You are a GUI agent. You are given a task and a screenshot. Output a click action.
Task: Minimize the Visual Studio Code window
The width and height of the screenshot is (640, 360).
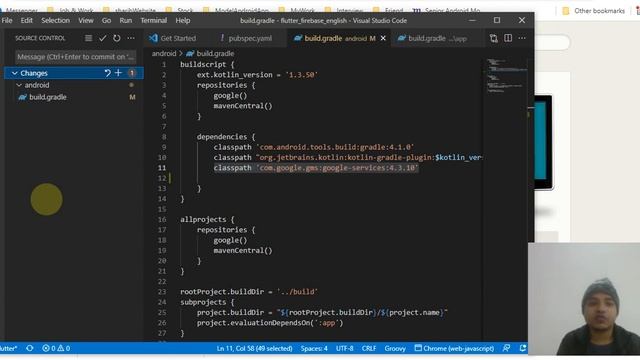point(472,20)
